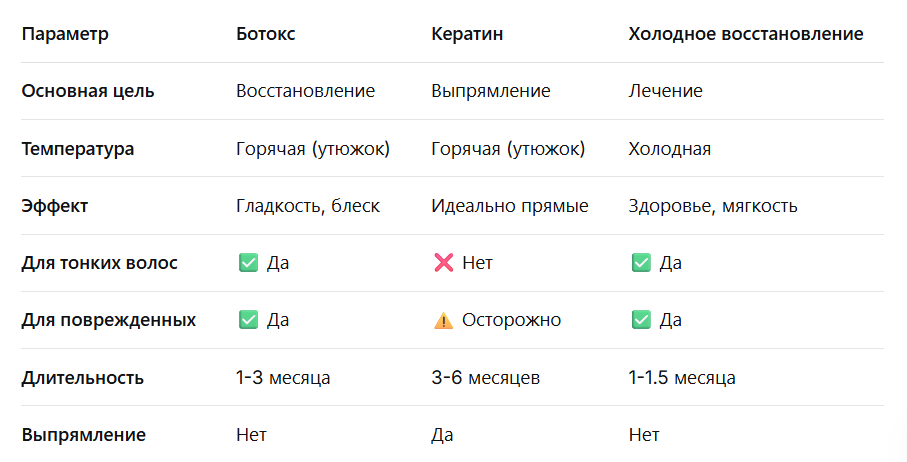907x462 pixels.
Task: Click green checkmark in Холодное восстановление thin hair row
Action: [641, 263]
